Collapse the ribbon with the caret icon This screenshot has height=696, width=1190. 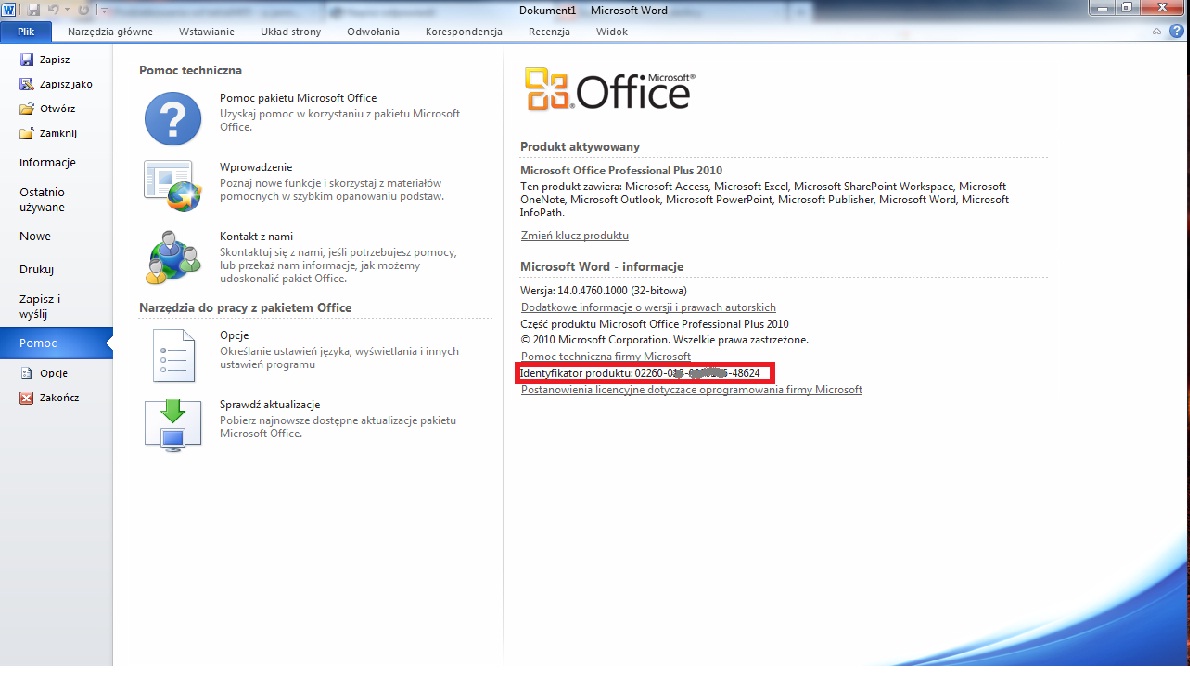click(1157, 32)
